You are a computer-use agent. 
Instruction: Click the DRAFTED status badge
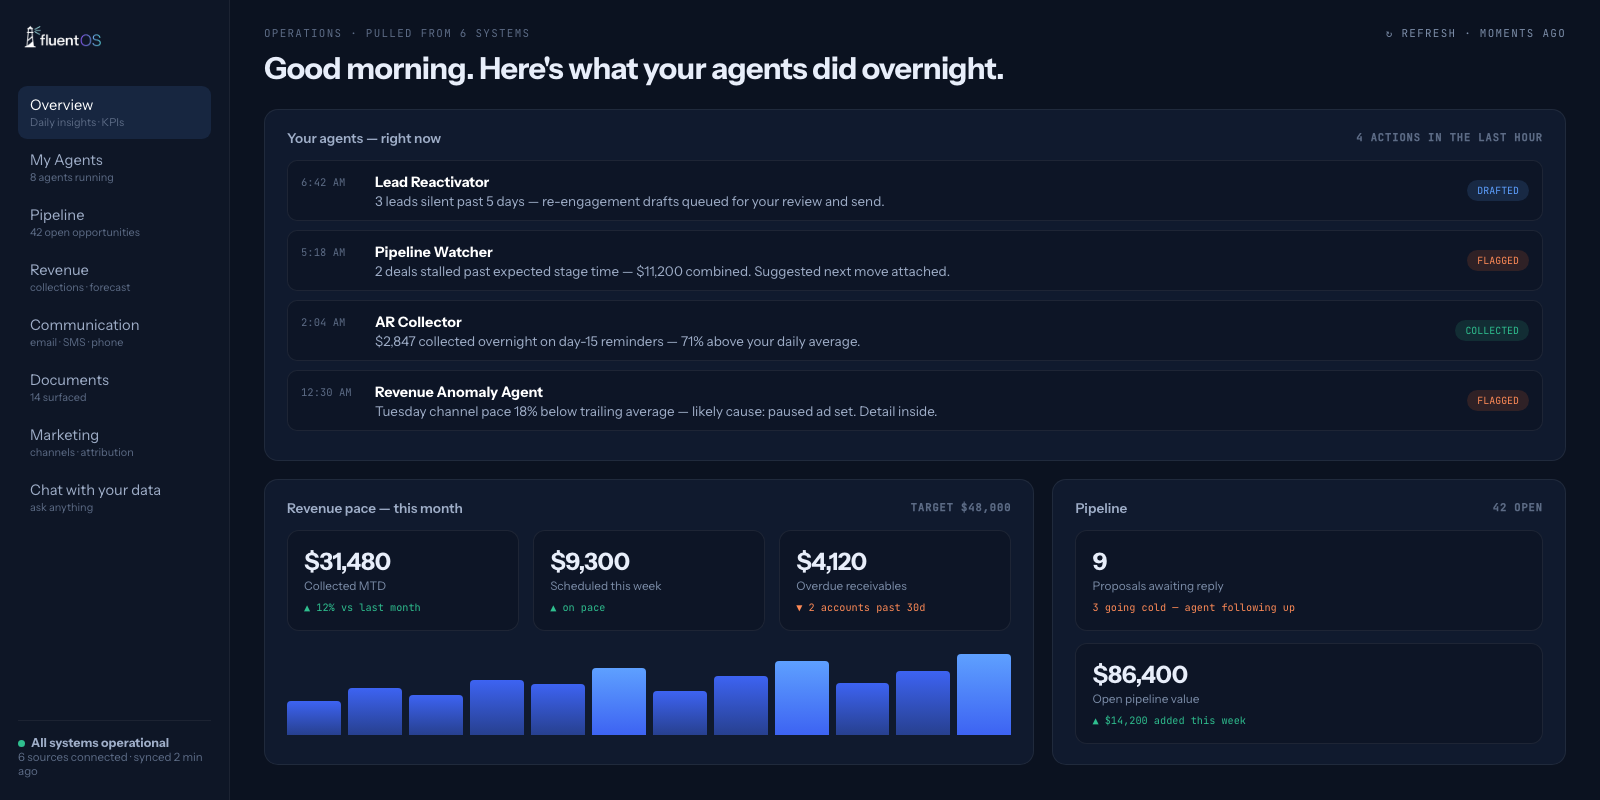(x=1497, y=191)
